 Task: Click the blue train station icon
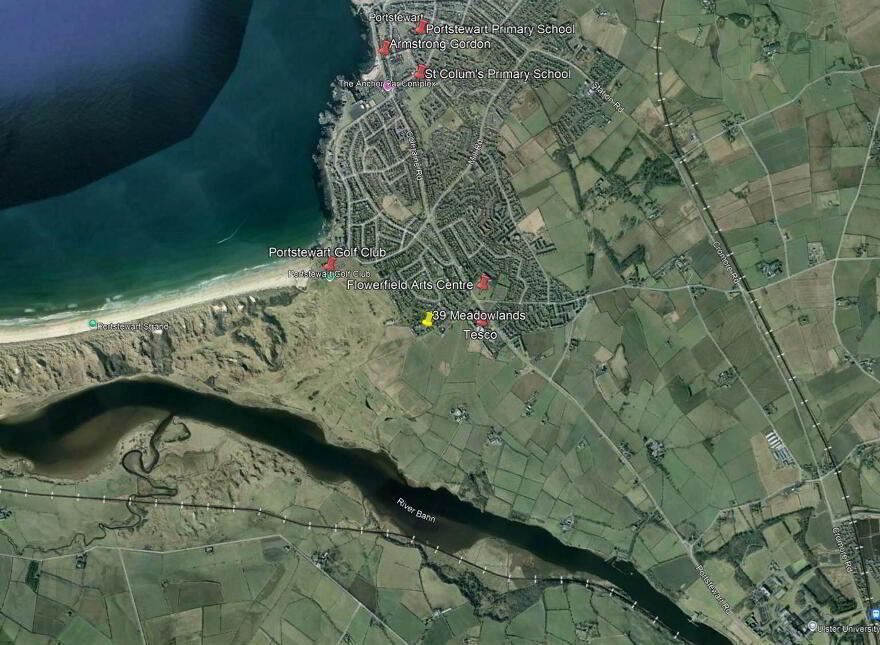[x=874, y=612]
